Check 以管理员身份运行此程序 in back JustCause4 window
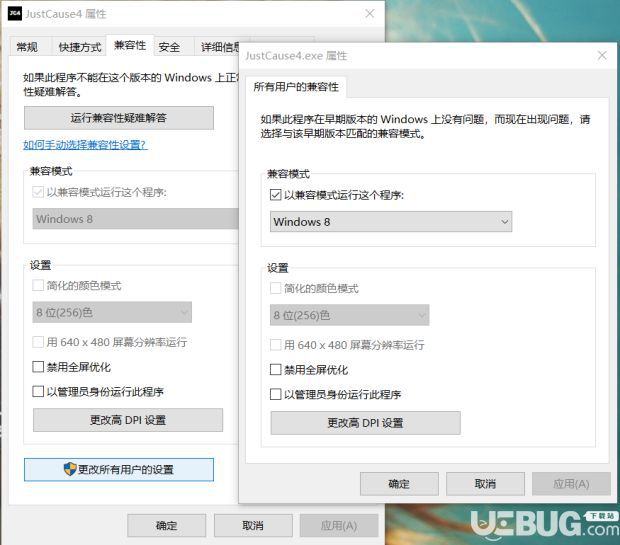Screen dimensions: 620x545 (38, 392)
